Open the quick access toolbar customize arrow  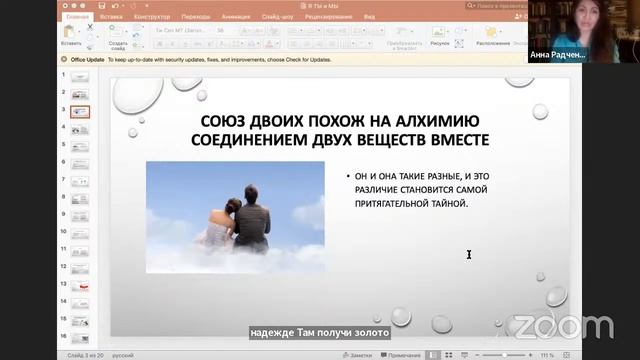147,6
